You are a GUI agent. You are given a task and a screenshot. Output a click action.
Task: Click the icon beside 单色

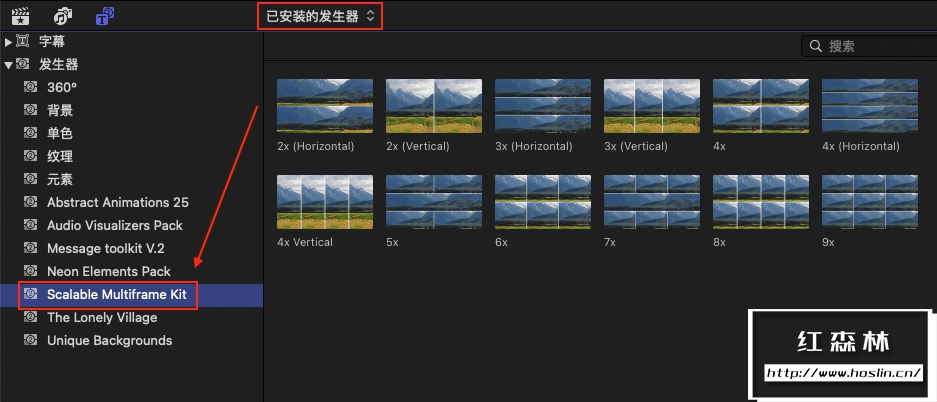point(30,133)
